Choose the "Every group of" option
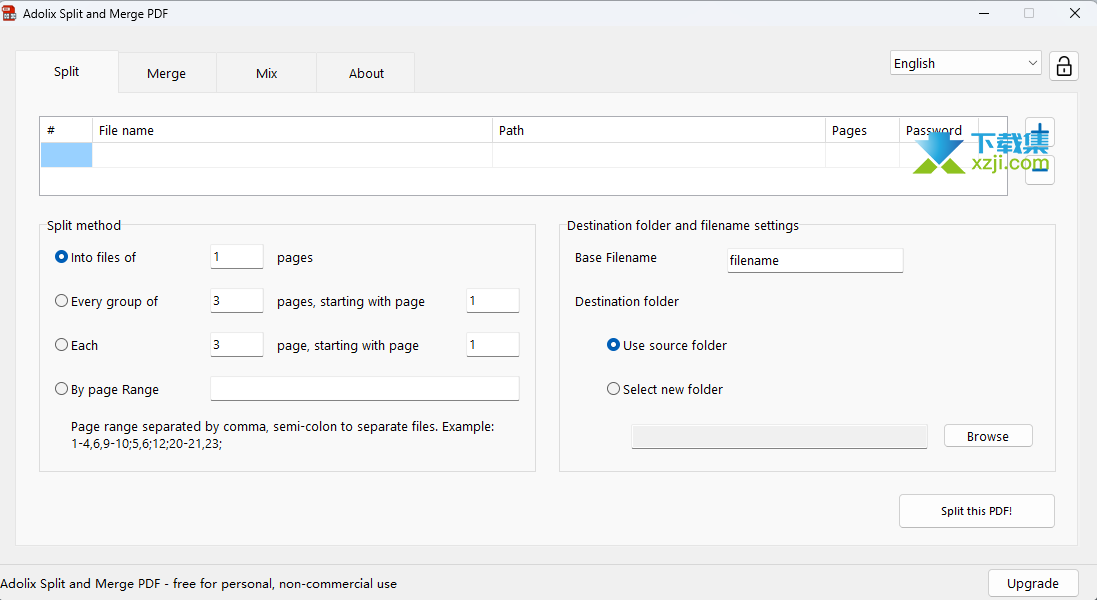 click(62, 301)
